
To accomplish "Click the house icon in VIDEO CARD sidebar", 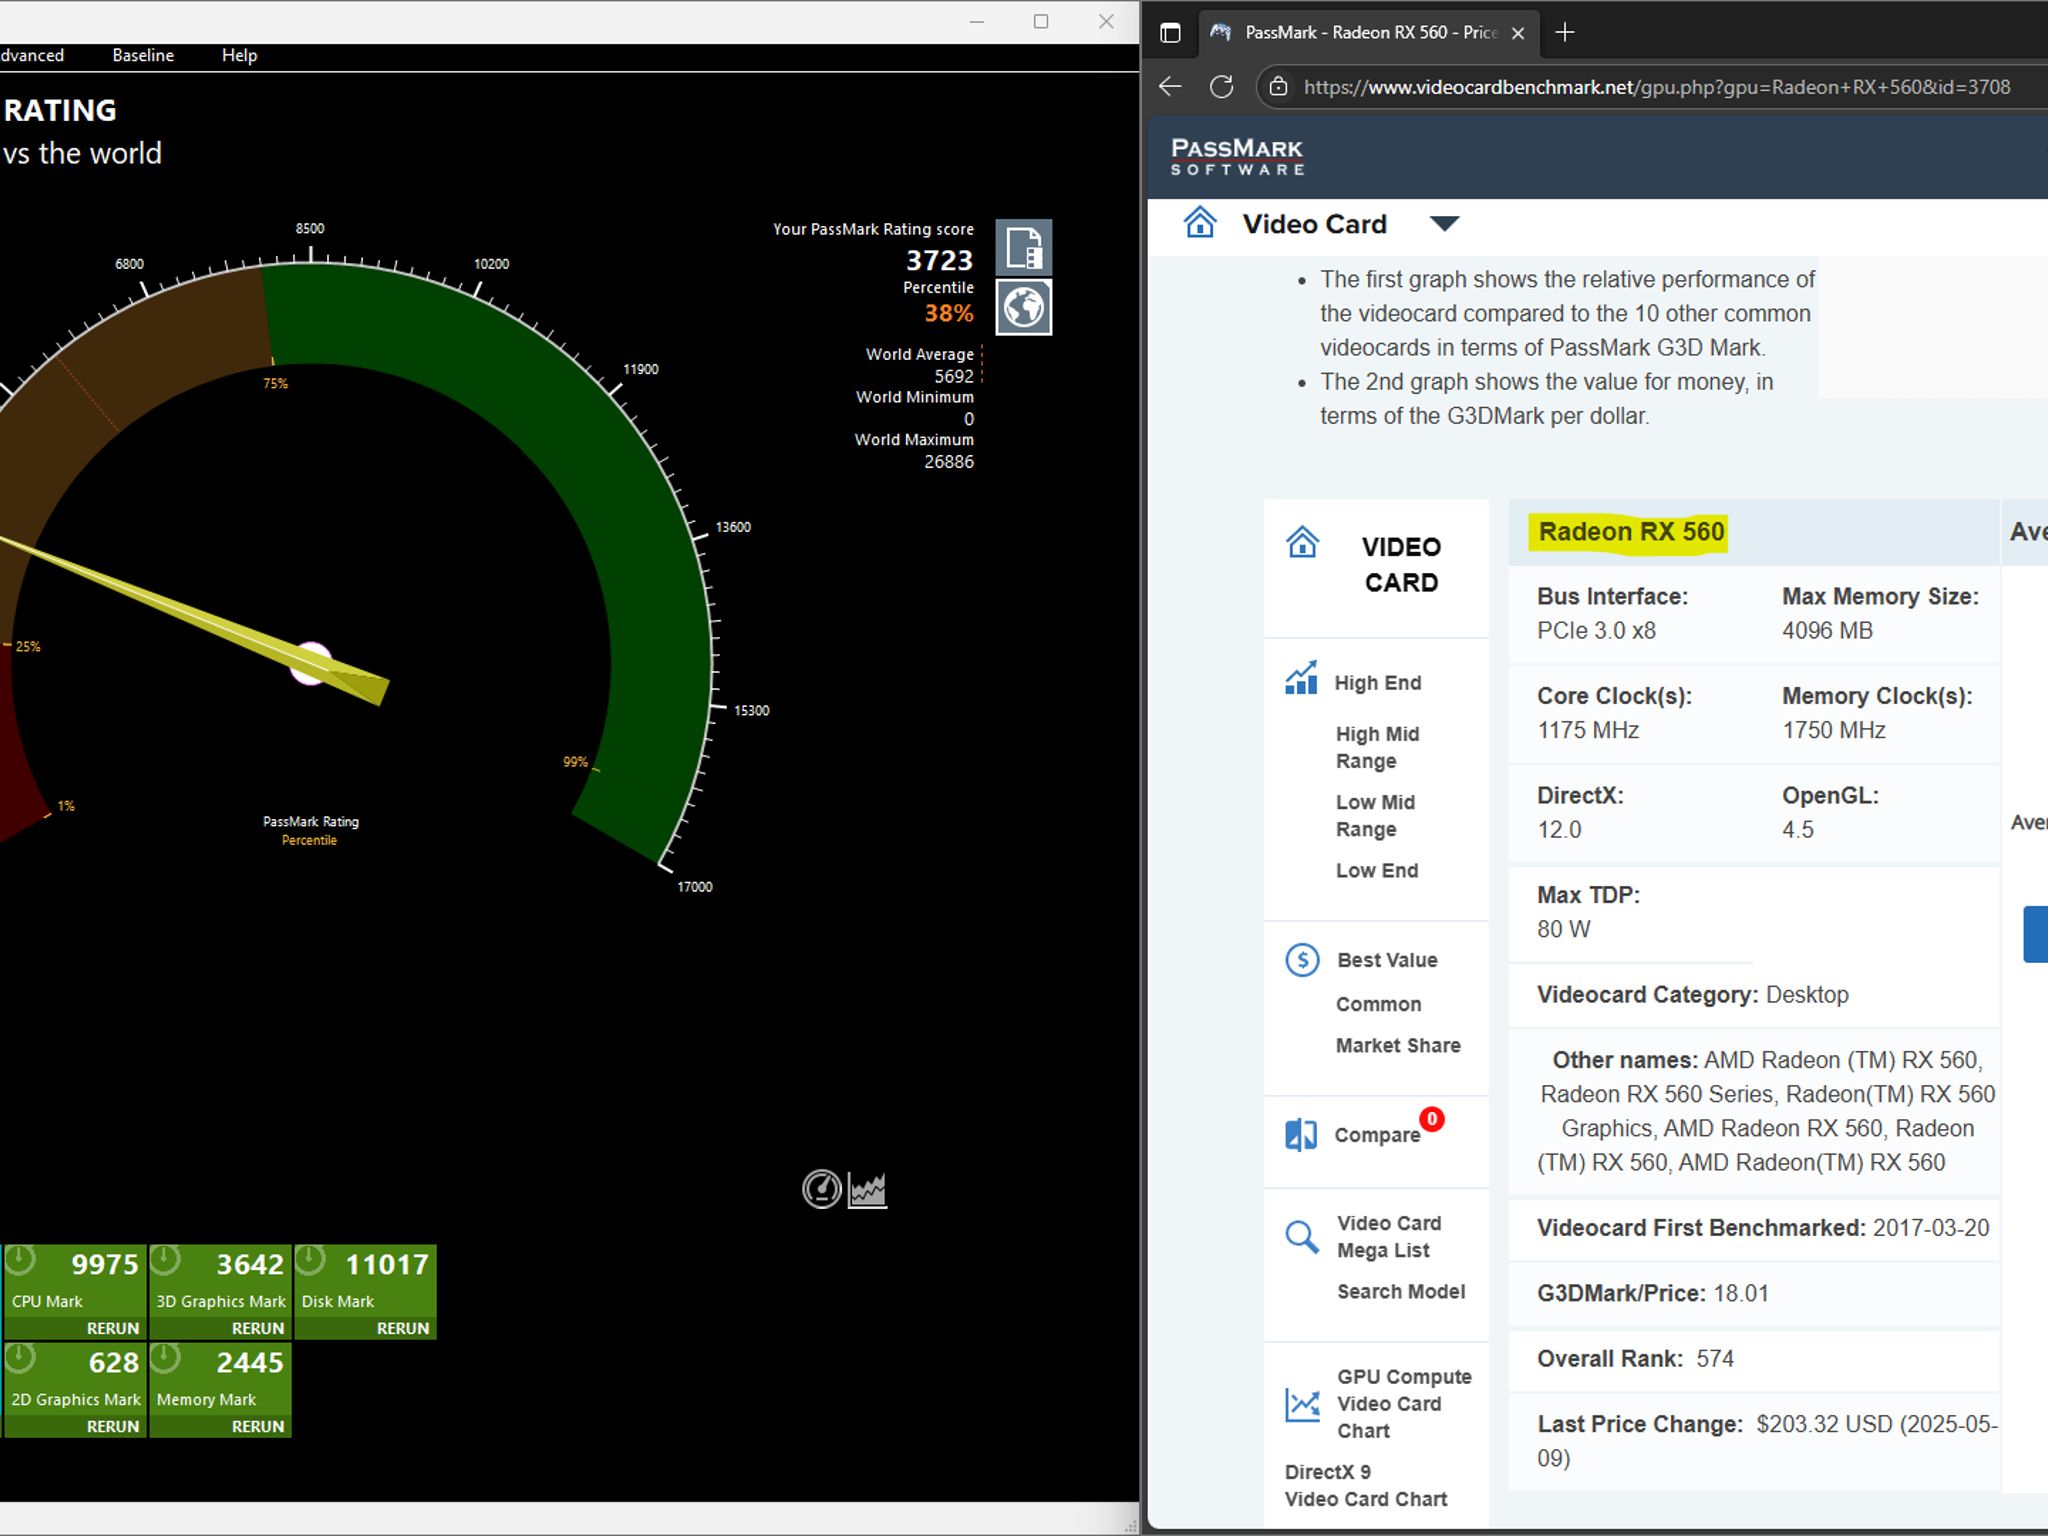I will click(x=1302, y=542).
